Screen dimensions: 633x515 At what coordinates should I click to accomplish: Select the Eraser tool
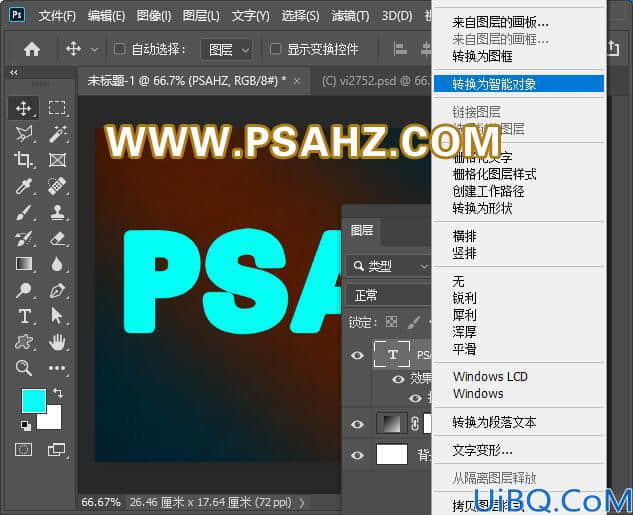57,239
